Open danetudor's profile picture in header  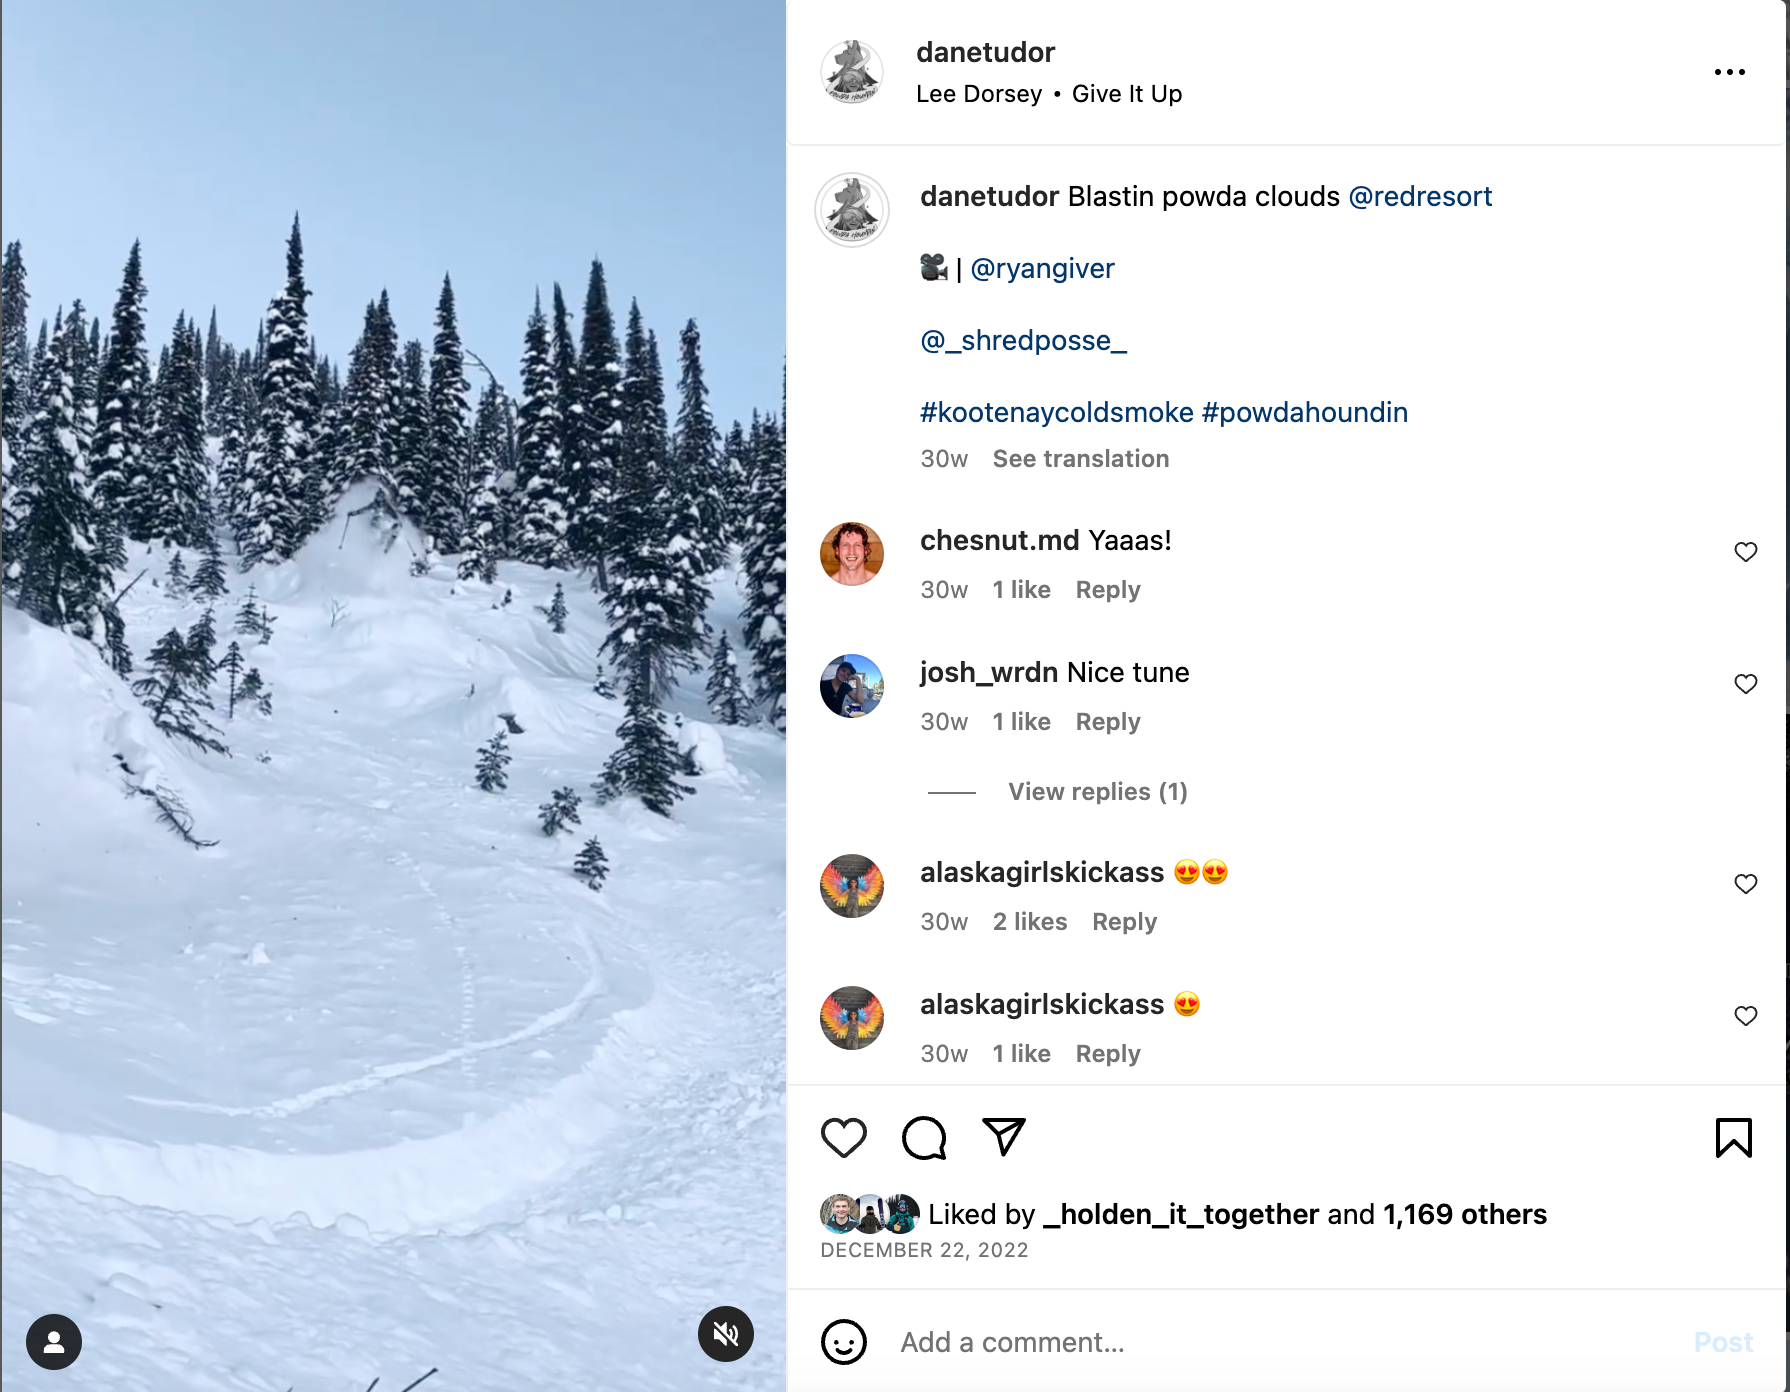coord(851,72)
